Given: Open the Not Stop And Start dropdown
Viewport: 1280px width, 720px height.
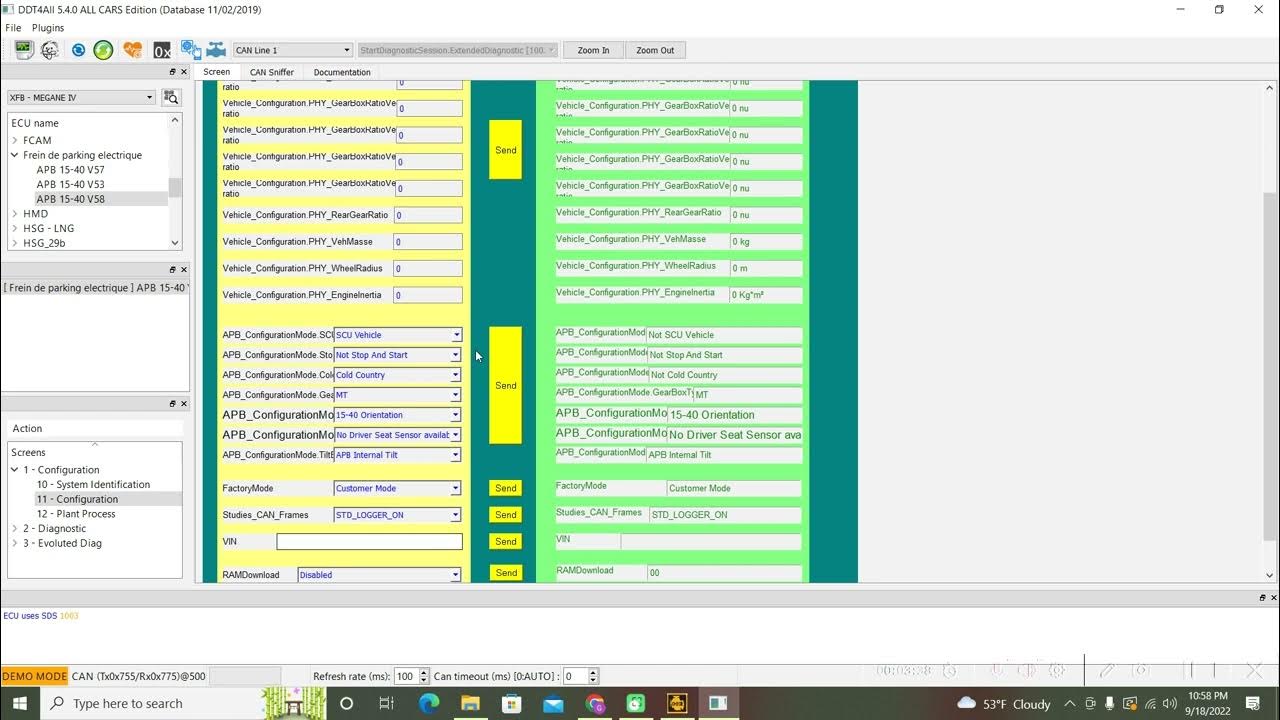Looking at the screenshot, I should click(397, 355).
